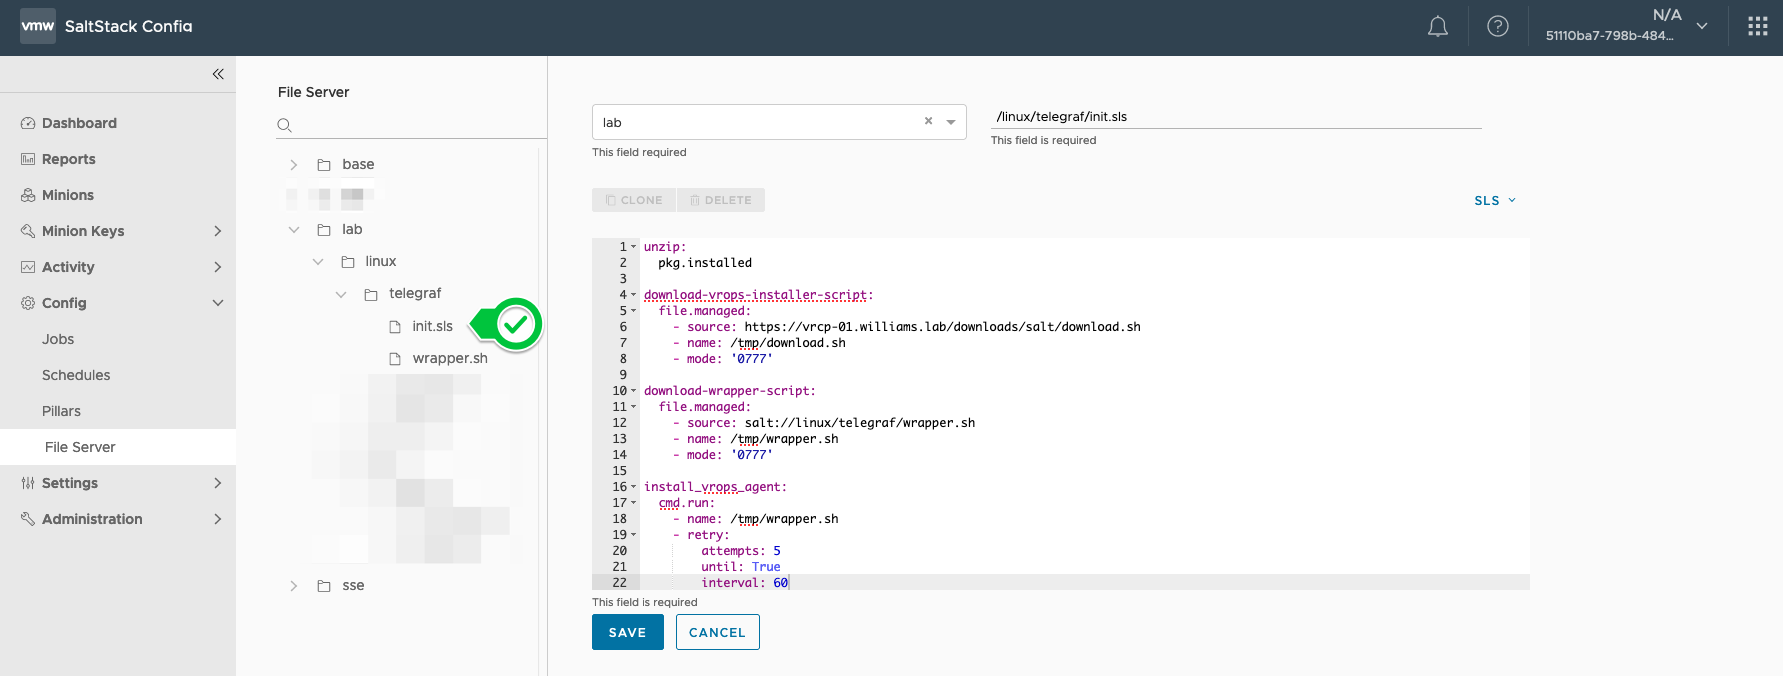Expand the Minion Keys submenu chevron
Image resolution: width=1783 pixels, height=676 pixels.
pyautogui.click(x=218, y=231)
